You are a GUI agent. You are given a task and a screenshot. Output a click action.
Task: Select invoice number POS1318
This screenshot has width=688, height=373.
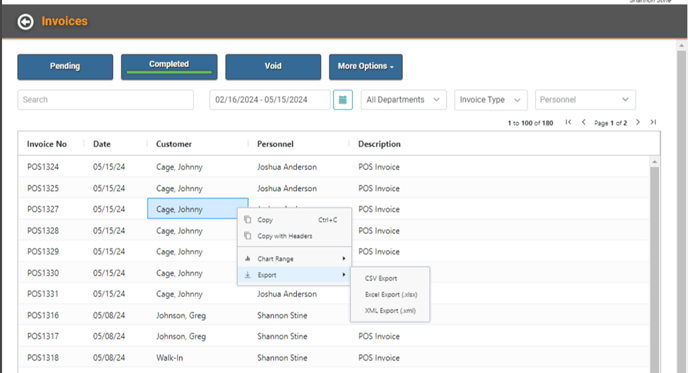tap(43, 358)
